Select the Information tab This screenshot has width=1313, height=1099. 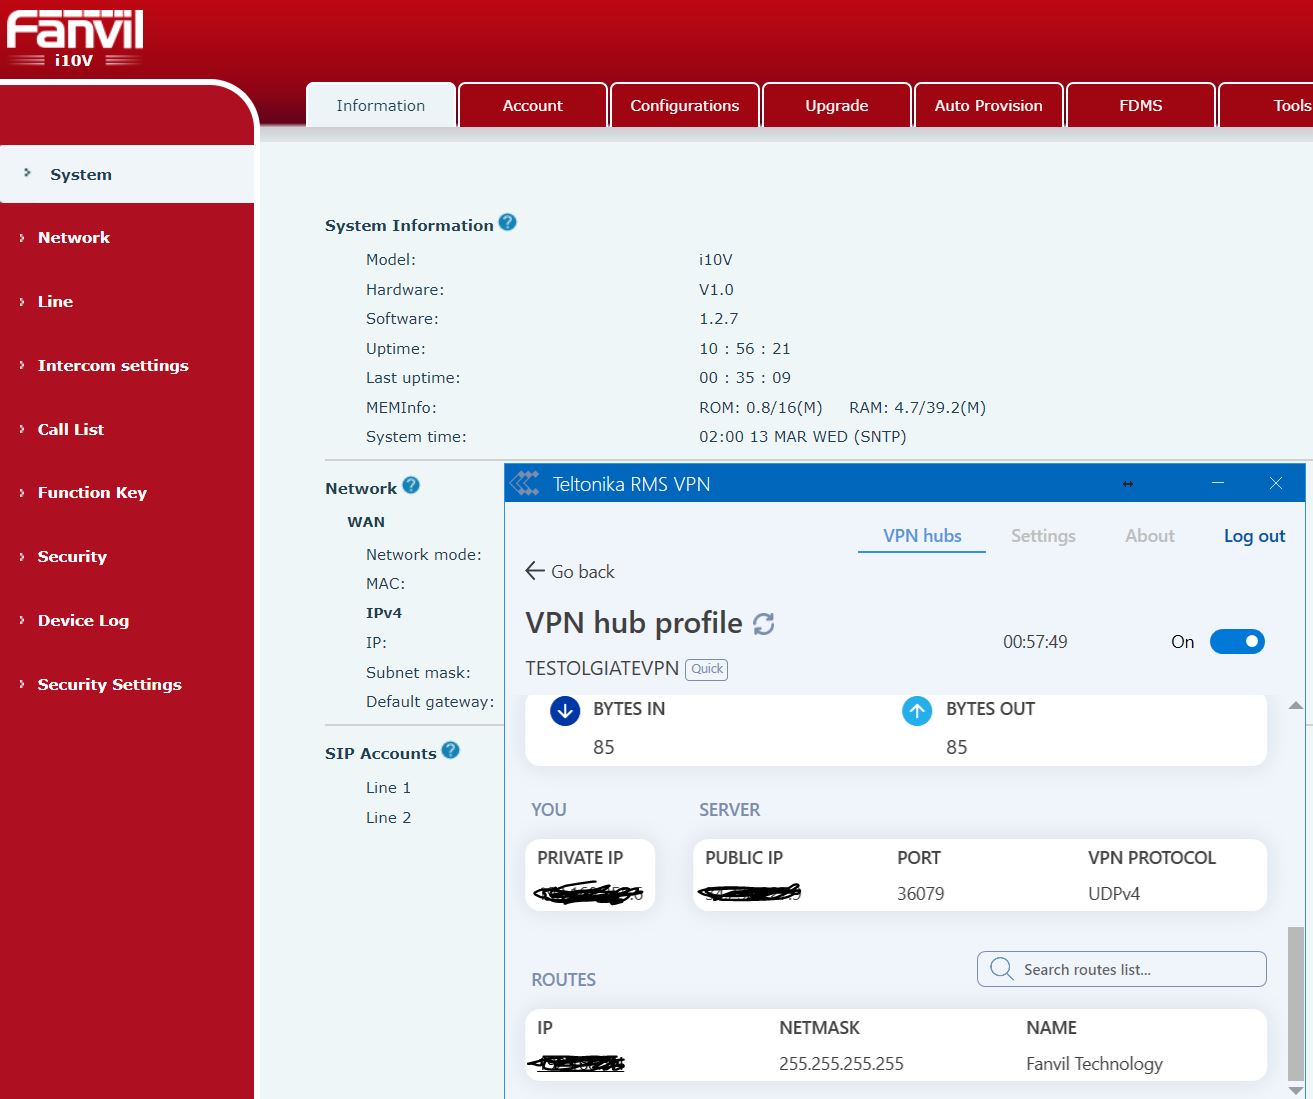click(381, 105)
